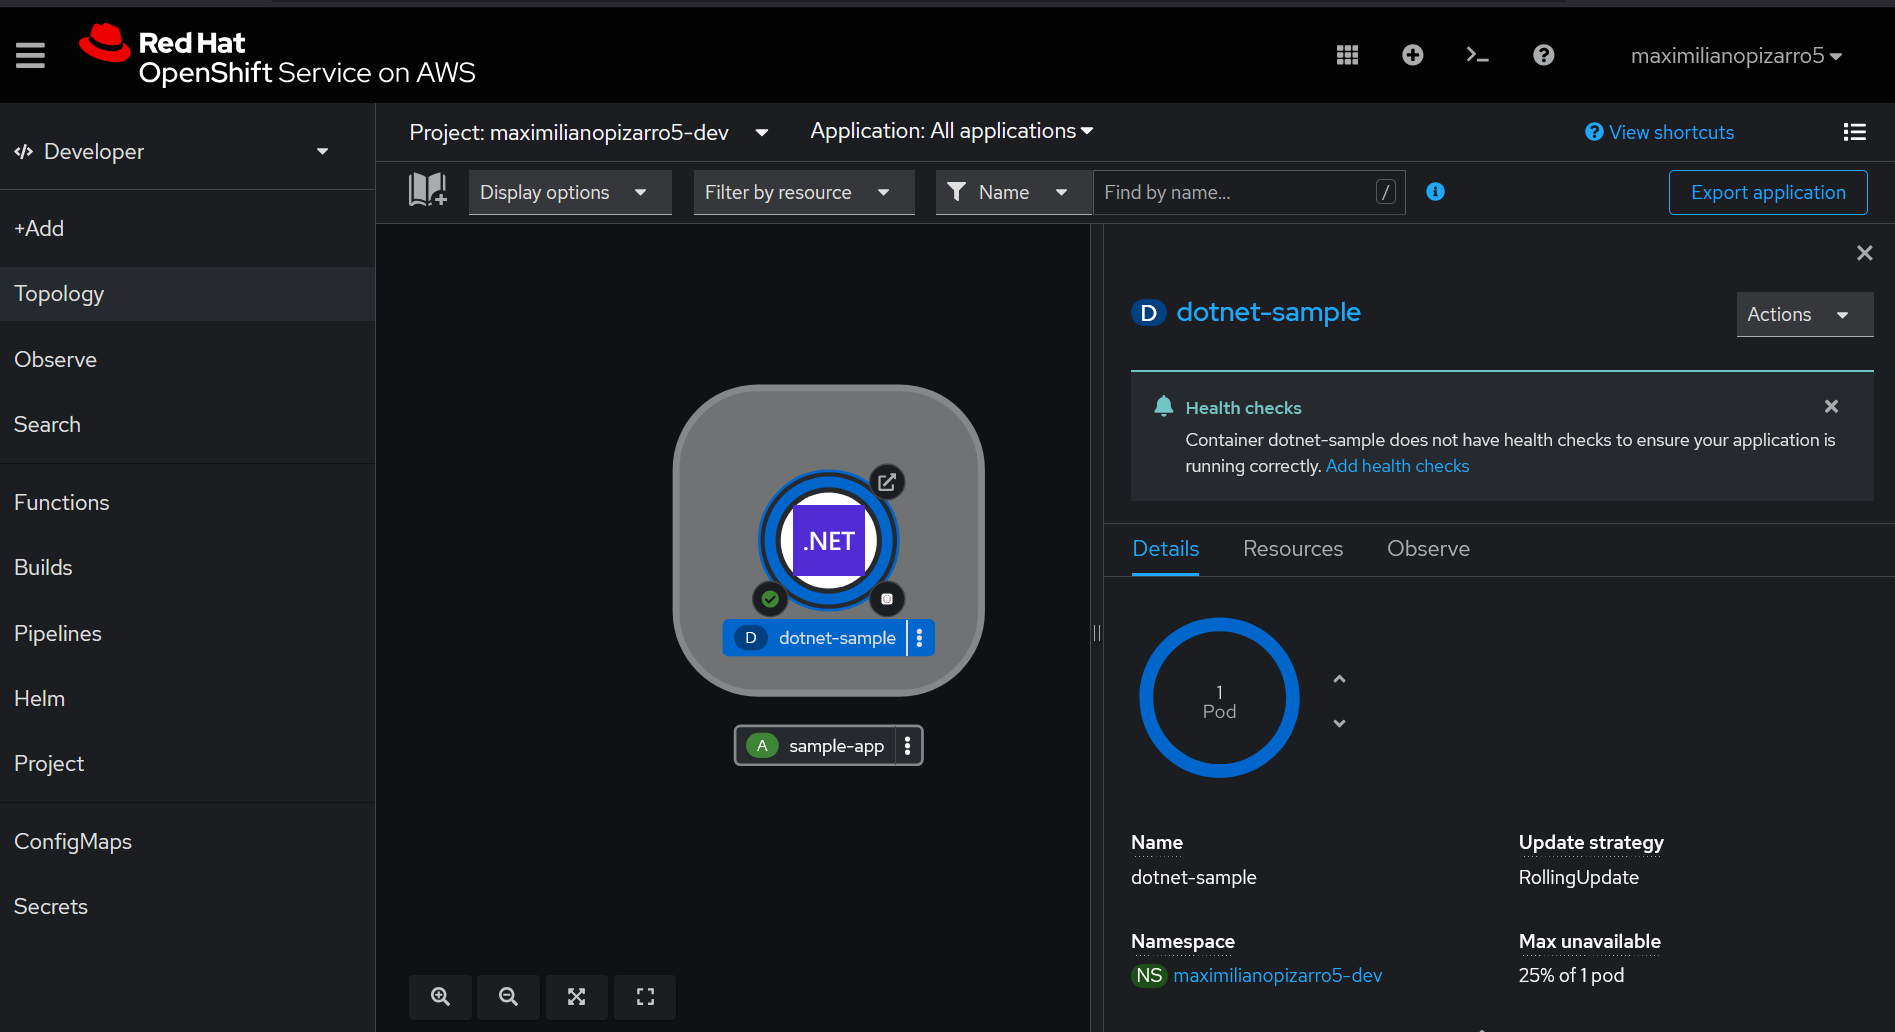This screenshot has height=1032, width=1895.
Task: Zoom out on the topology graph
Action: pos(508,996)
